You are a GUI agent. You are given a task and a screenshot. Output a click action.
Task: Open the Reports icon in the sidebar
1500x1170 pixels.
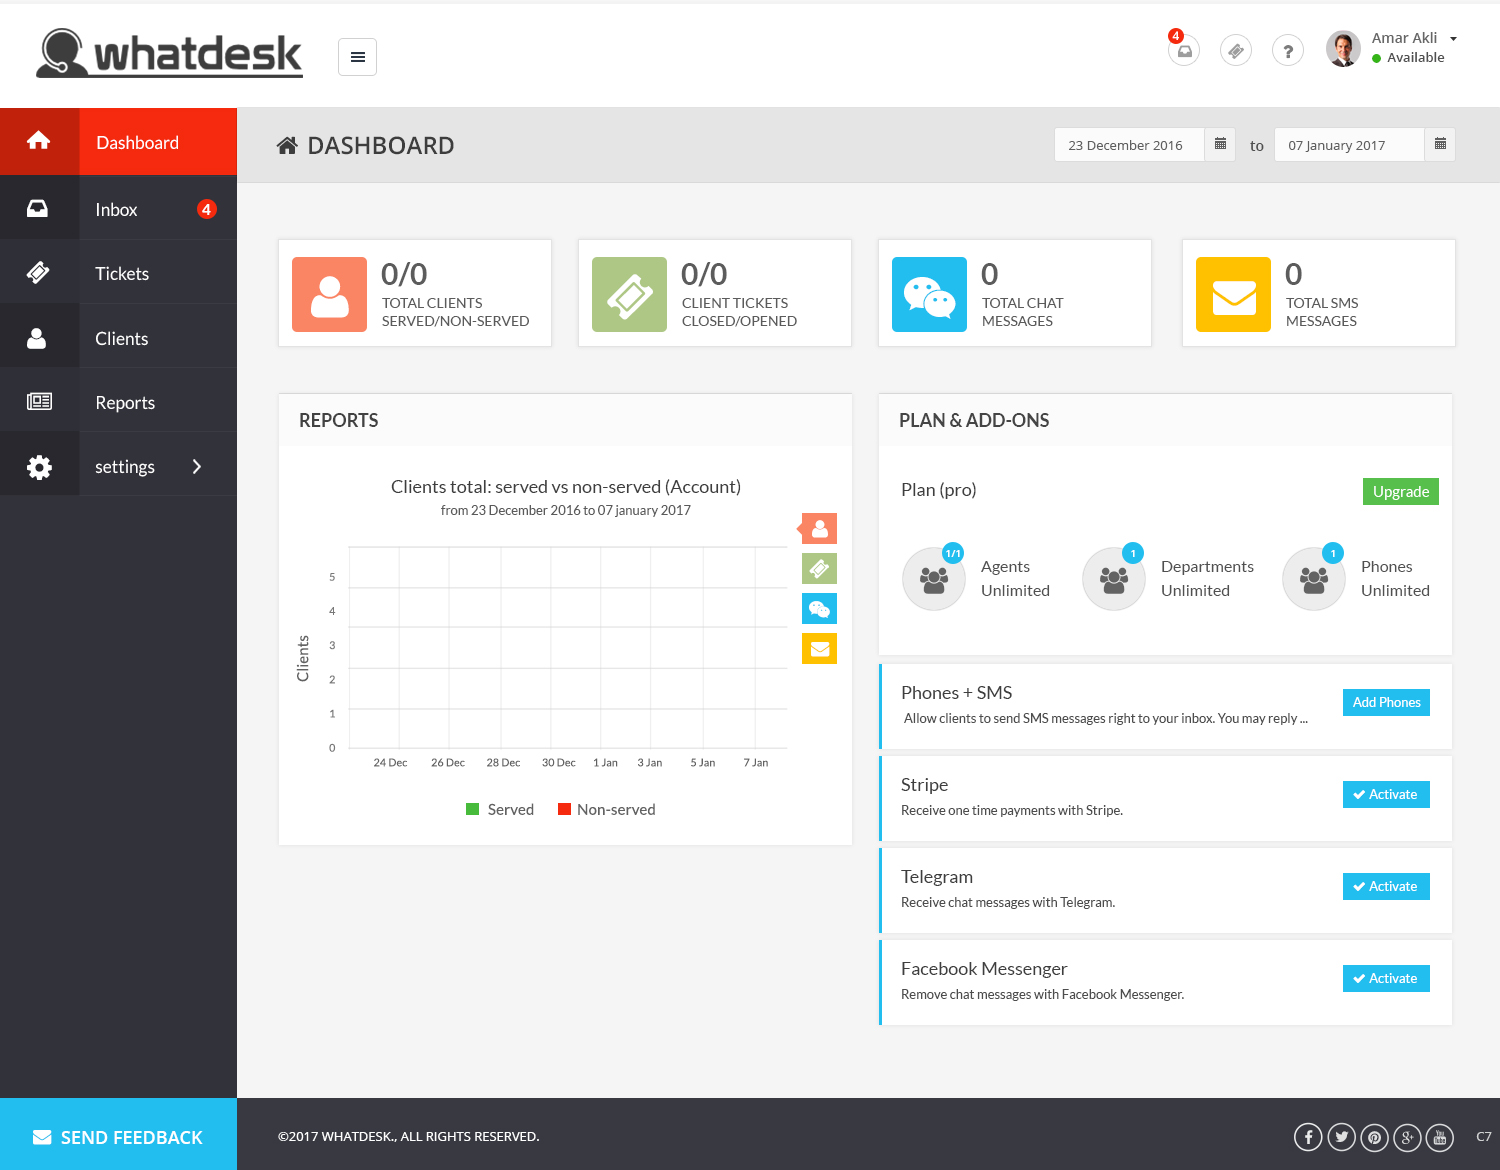tap(39, 399)
